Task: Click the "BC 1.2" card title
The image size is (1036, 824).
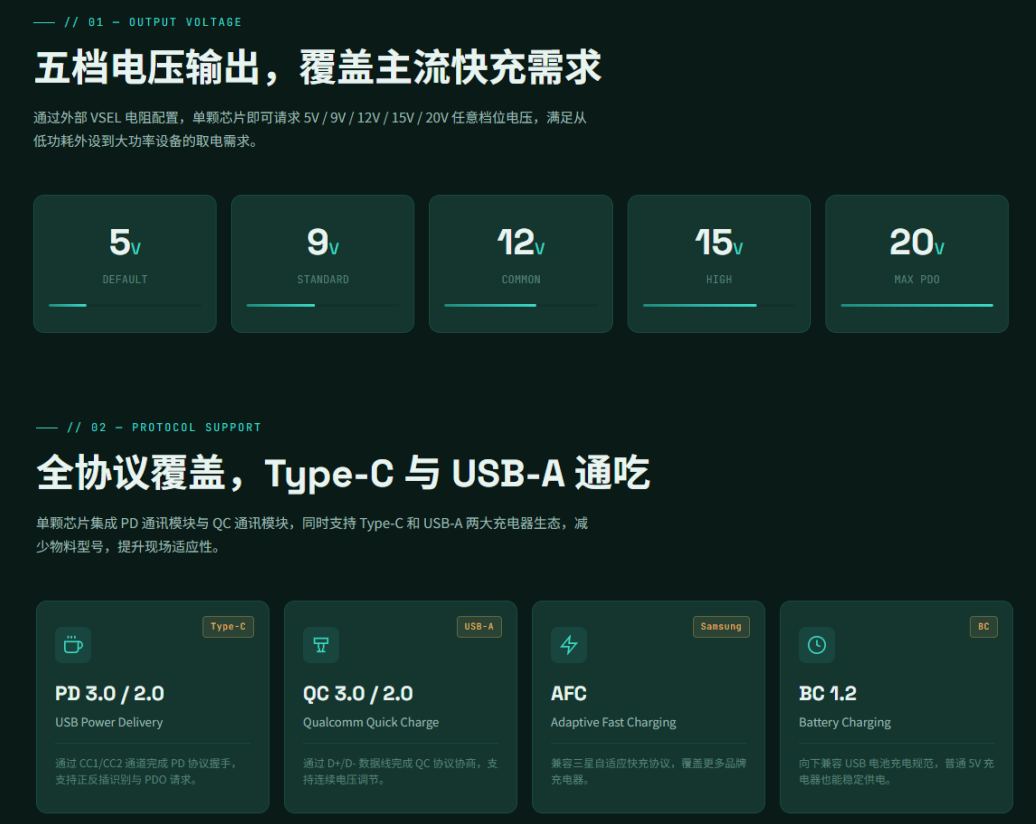Action: click(827, 694)
